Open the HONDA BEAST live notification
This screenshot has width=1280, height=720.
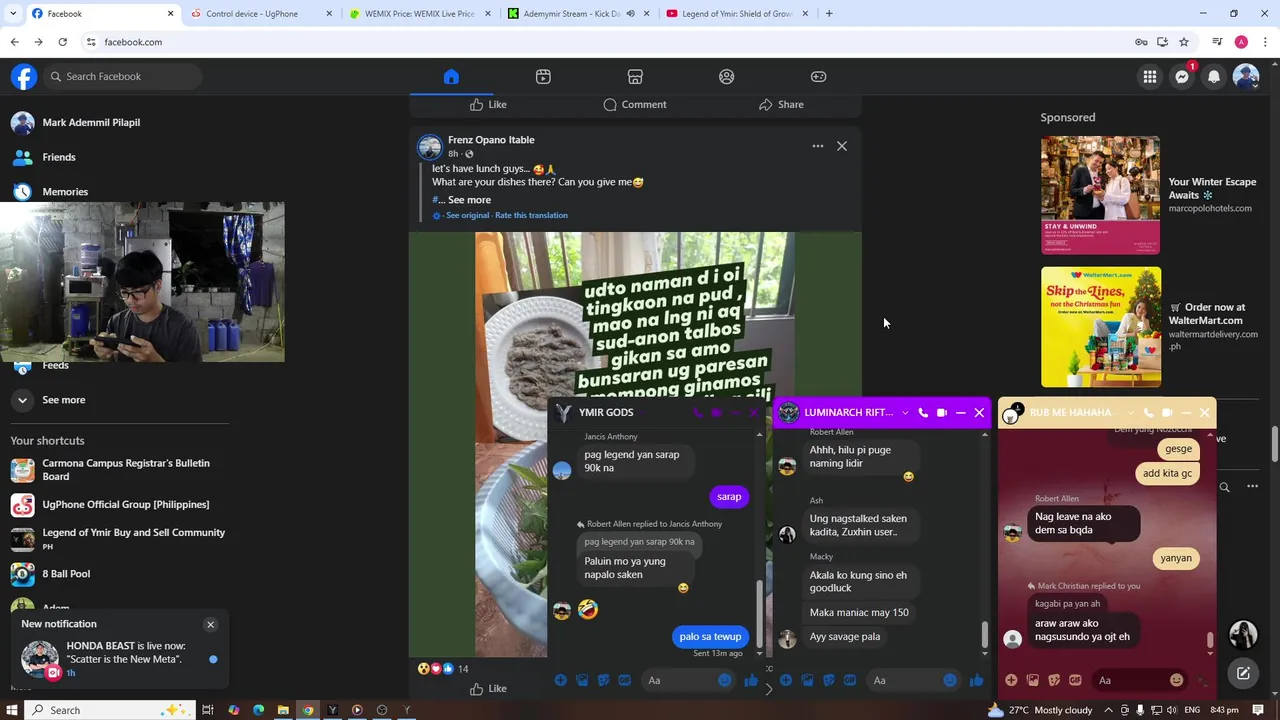coord(120,659)
